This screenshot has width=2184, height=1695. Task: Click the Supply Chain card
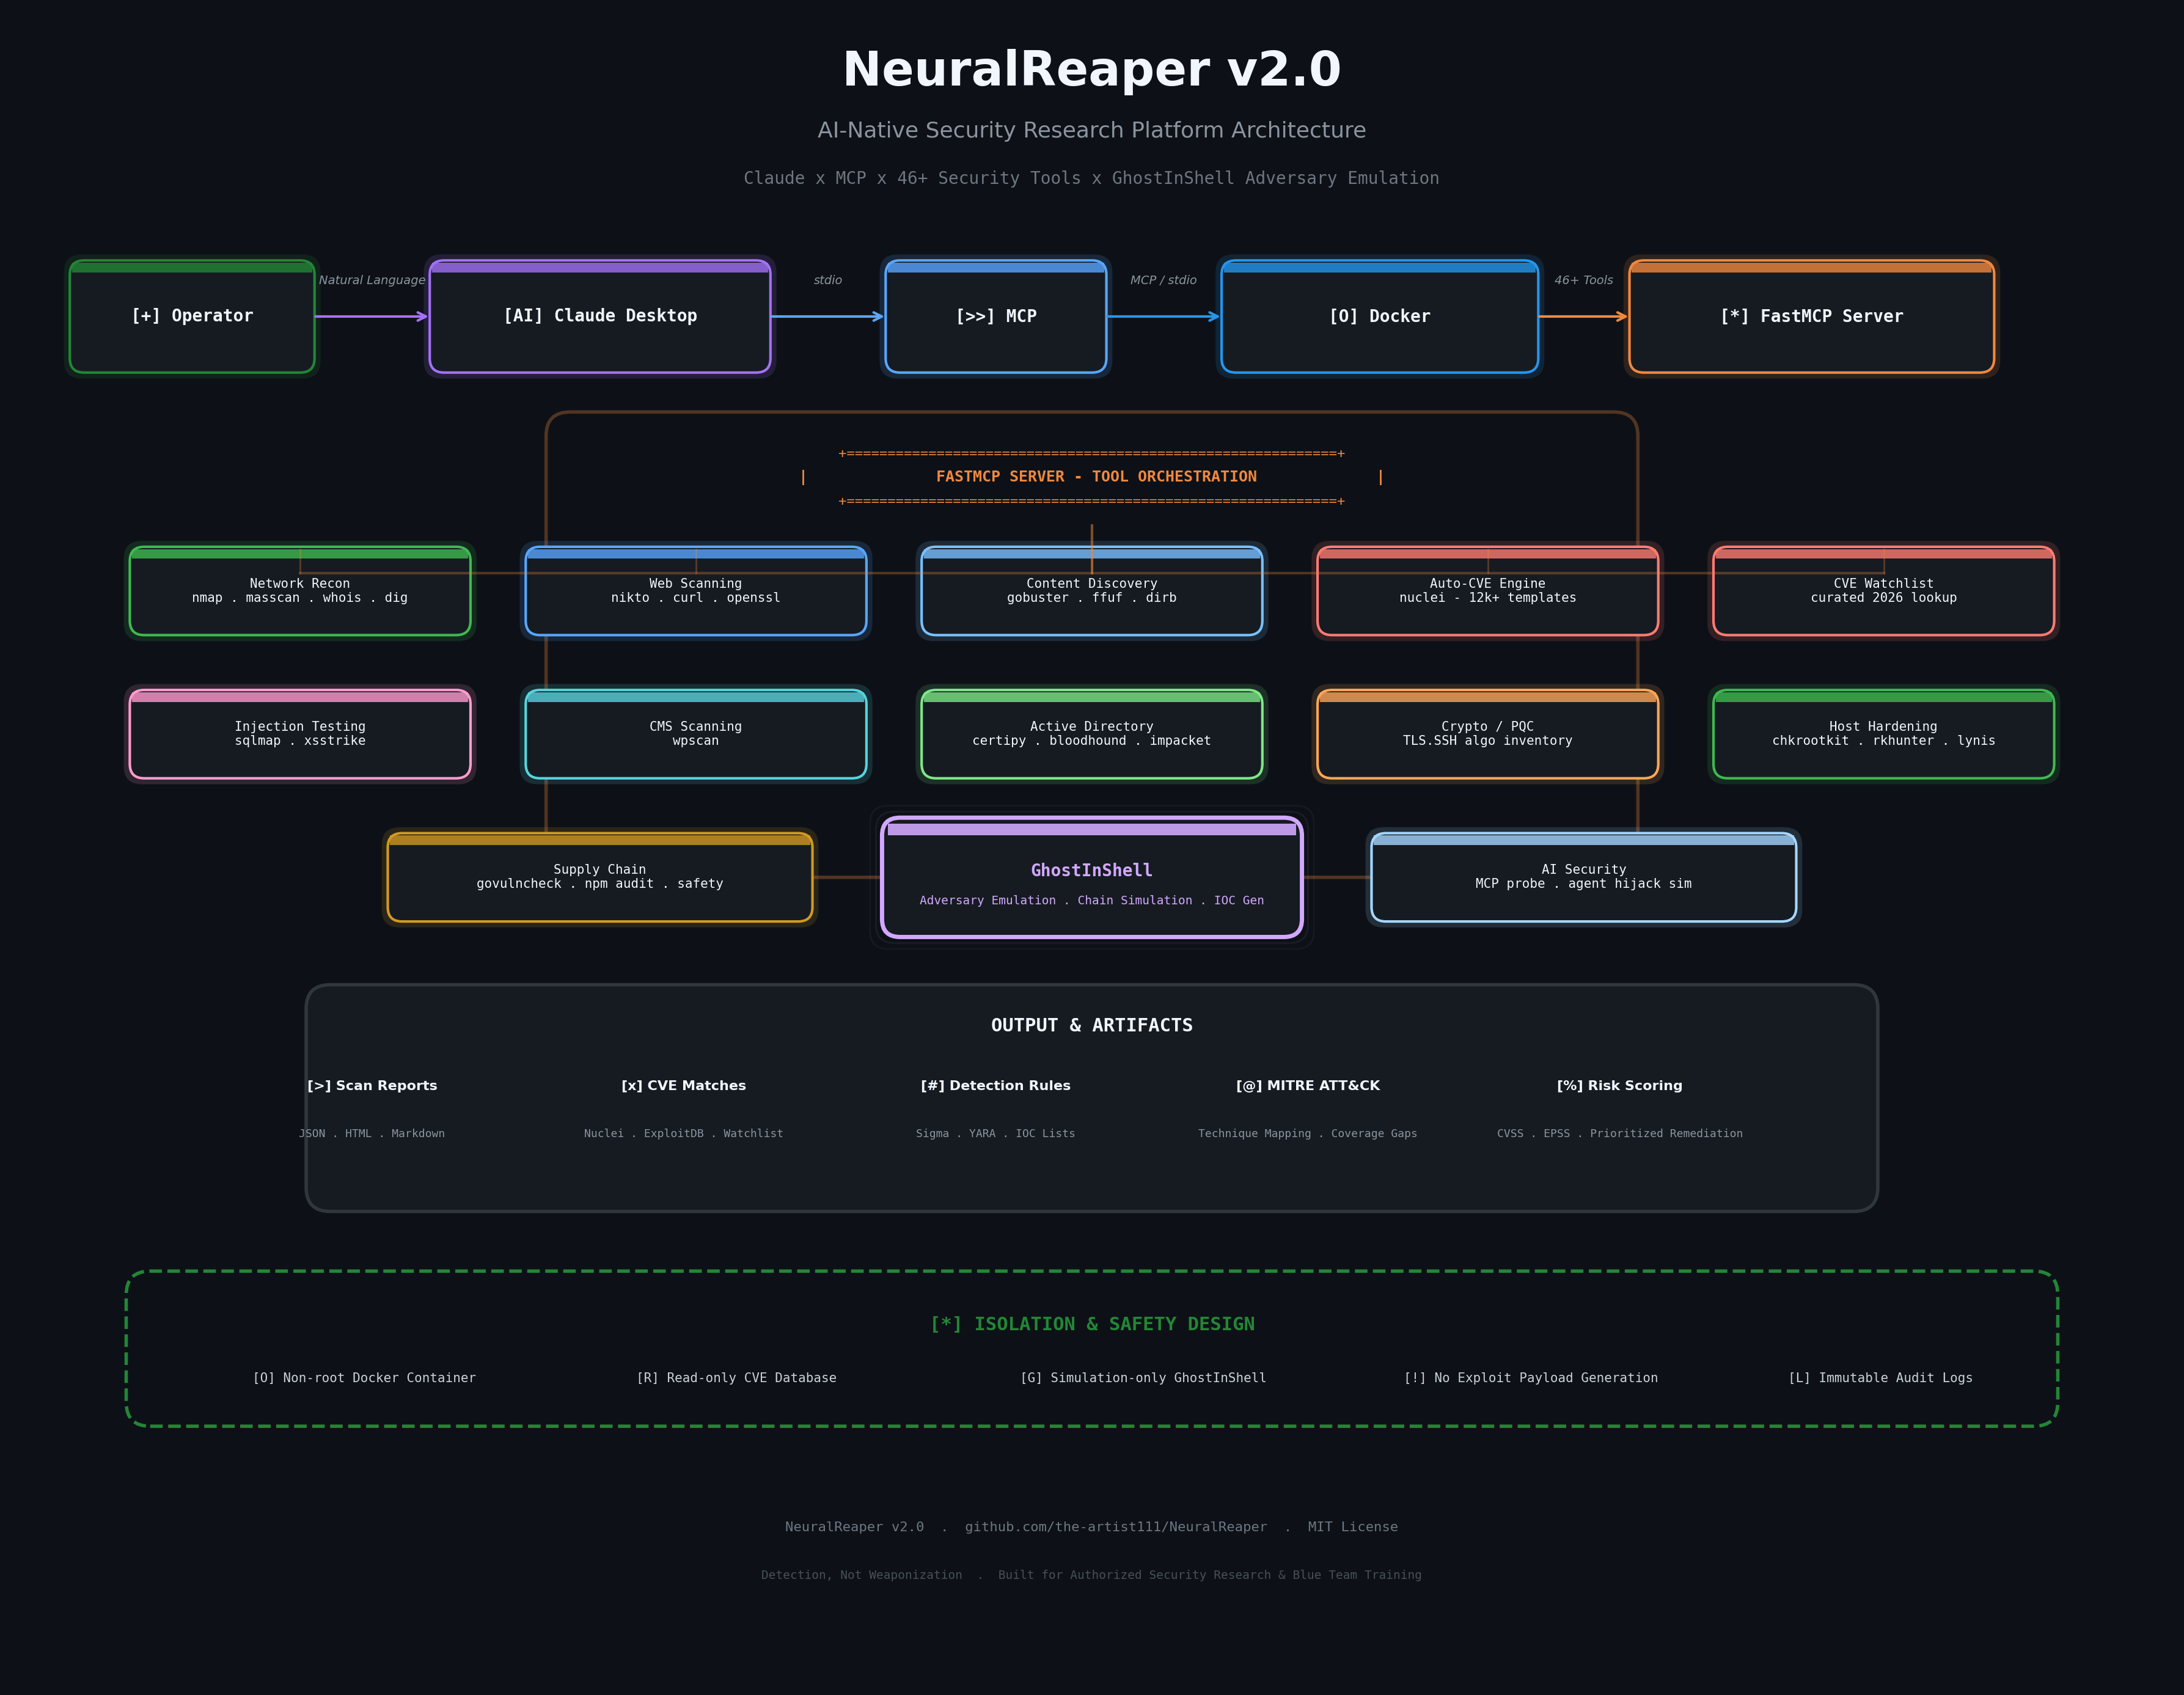click(x=600, y=877)
